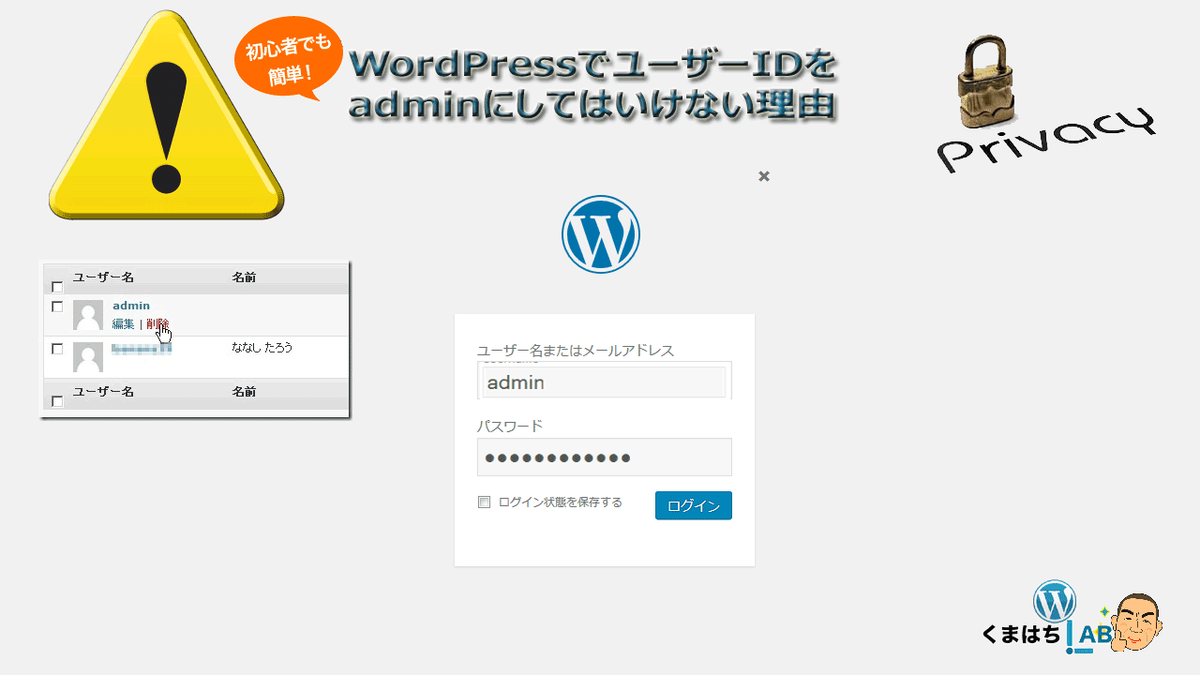Click the cartoon face in くまはちLAB logo

click(x=1139, y=622)
